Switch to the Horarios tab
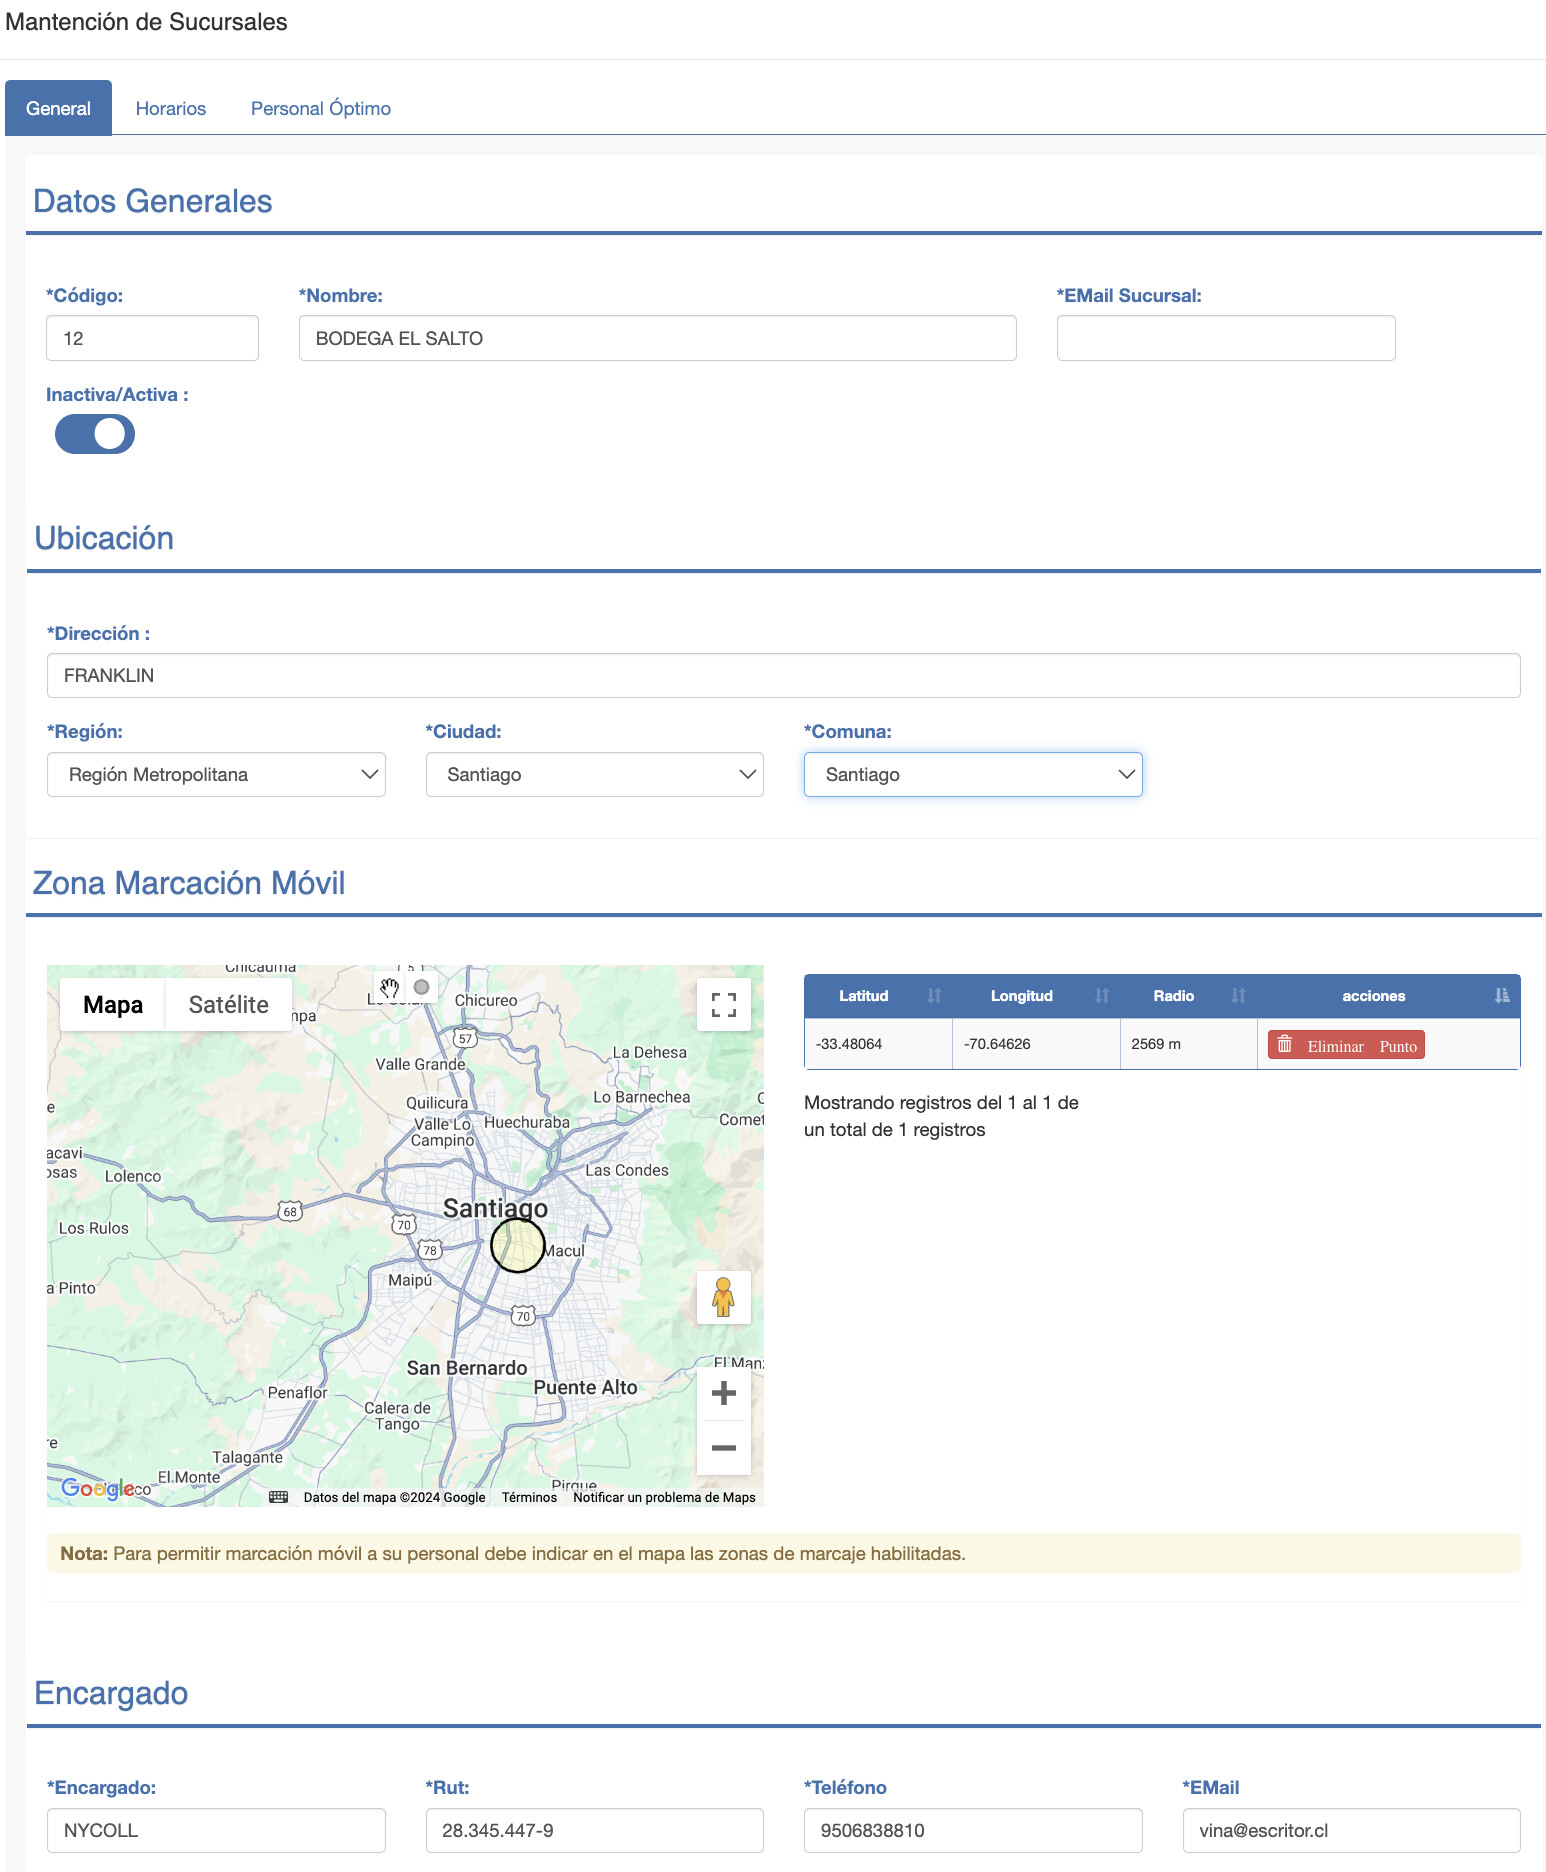This screenshot has width=1546, height=1872. click(171, 108)
